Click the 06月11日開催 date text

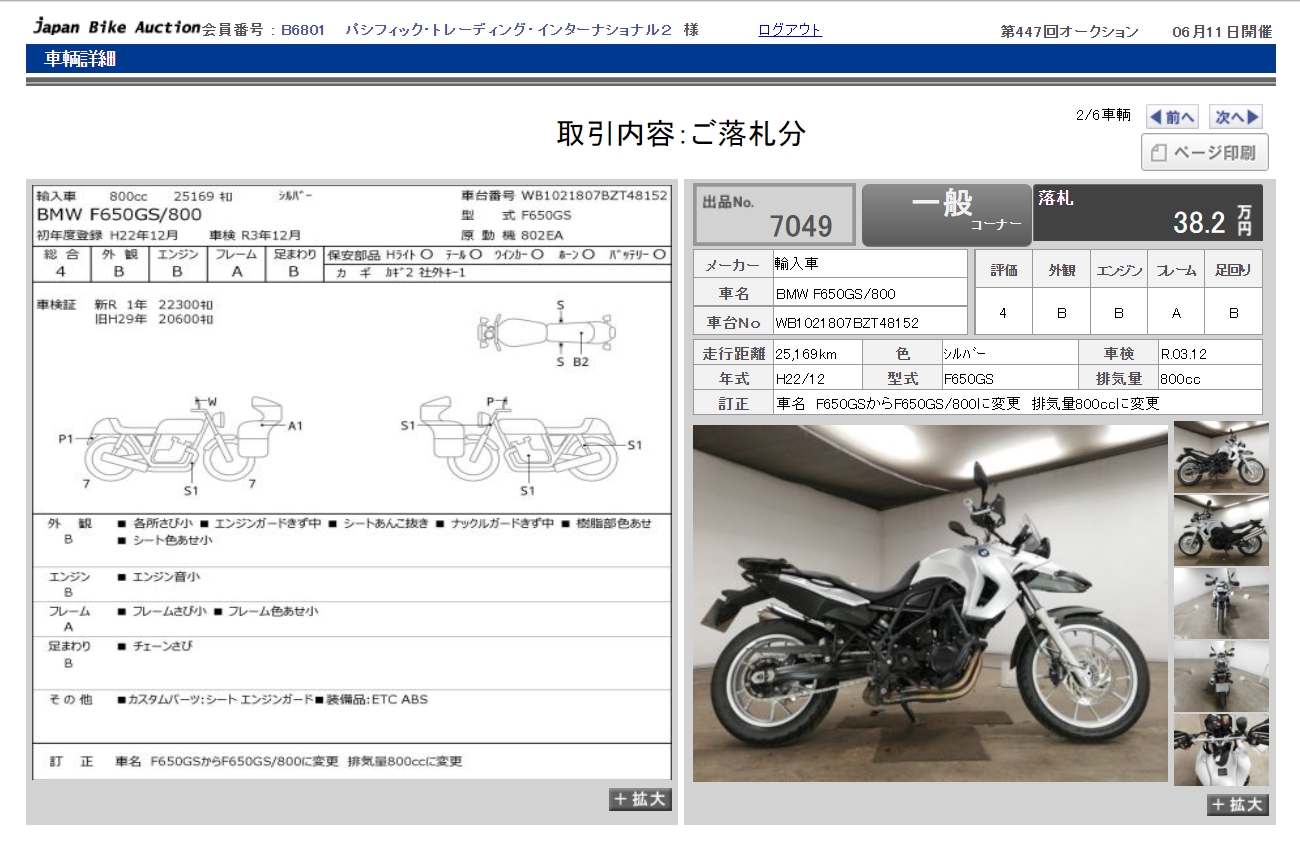point(1222,32)
